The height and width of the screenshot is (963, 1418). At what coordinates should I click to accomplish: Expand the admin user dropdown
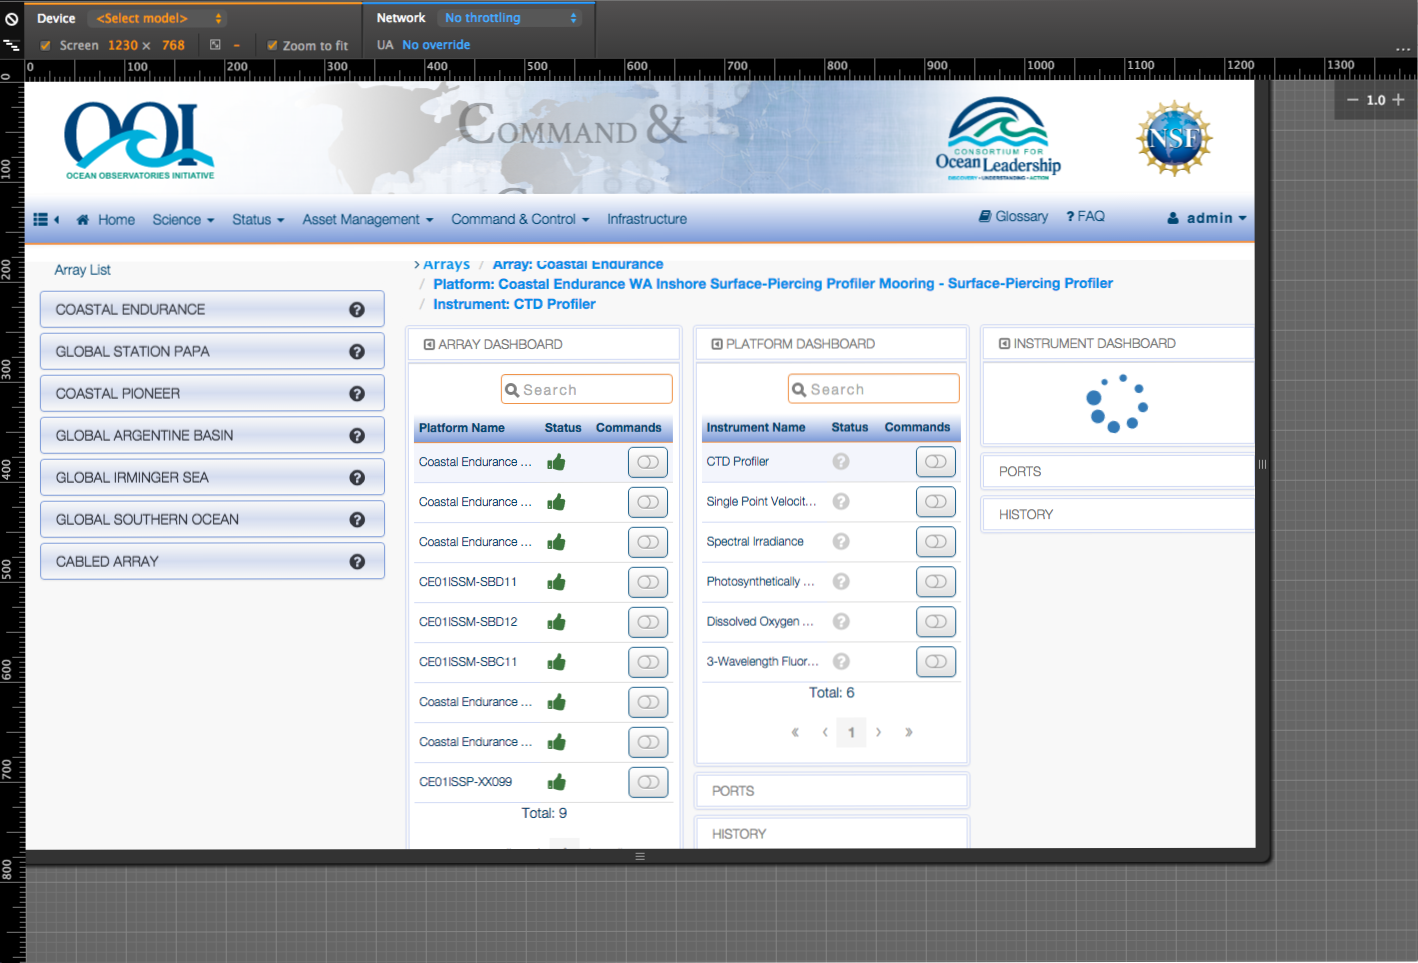pyautogui.click(x=1208, y=218)
